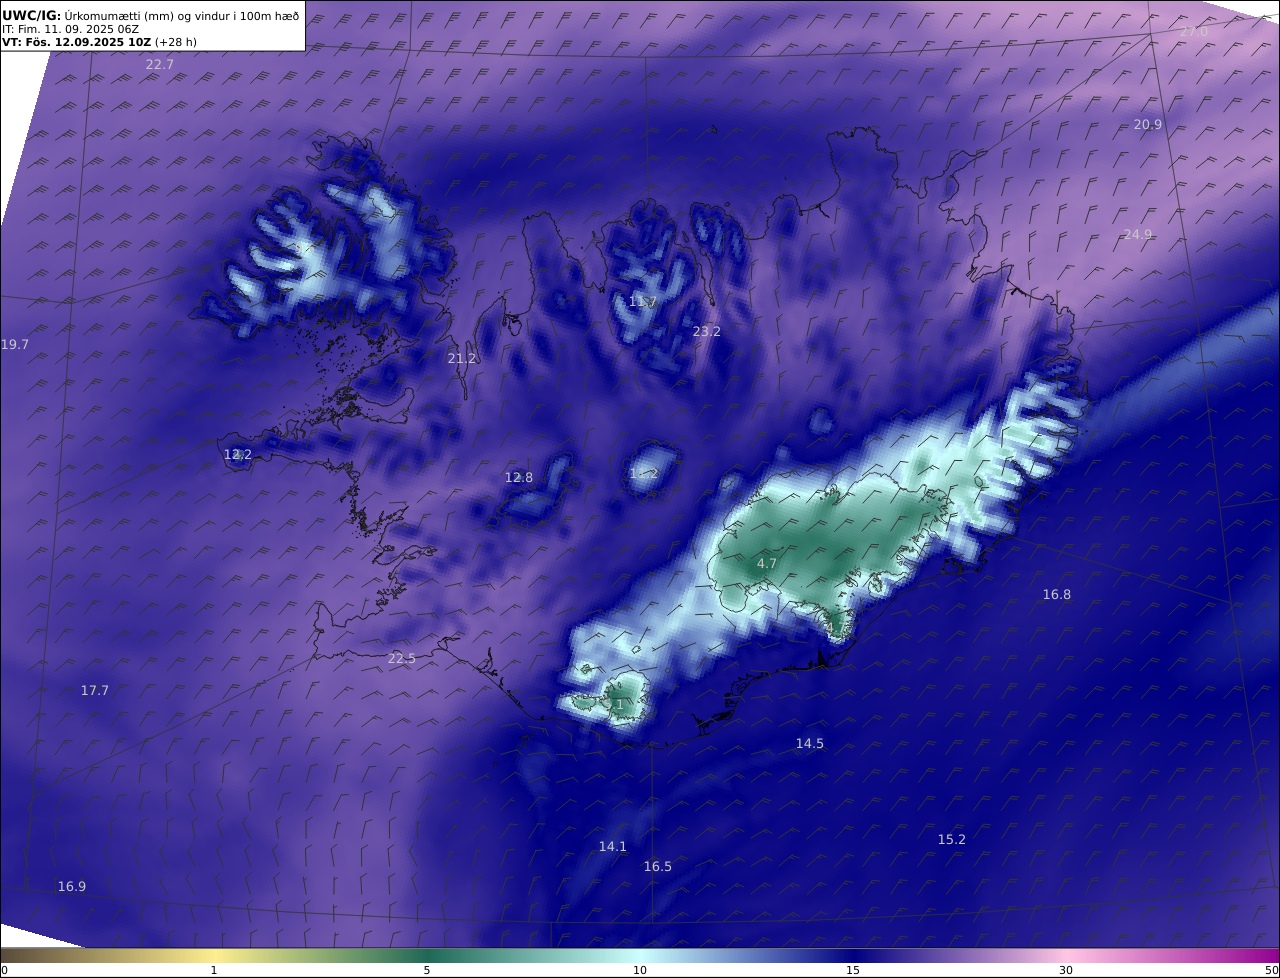Select the 14.1 value label
Viewport: 1280px width, 978px height.
pyautogui.click(x=613, y=847)
